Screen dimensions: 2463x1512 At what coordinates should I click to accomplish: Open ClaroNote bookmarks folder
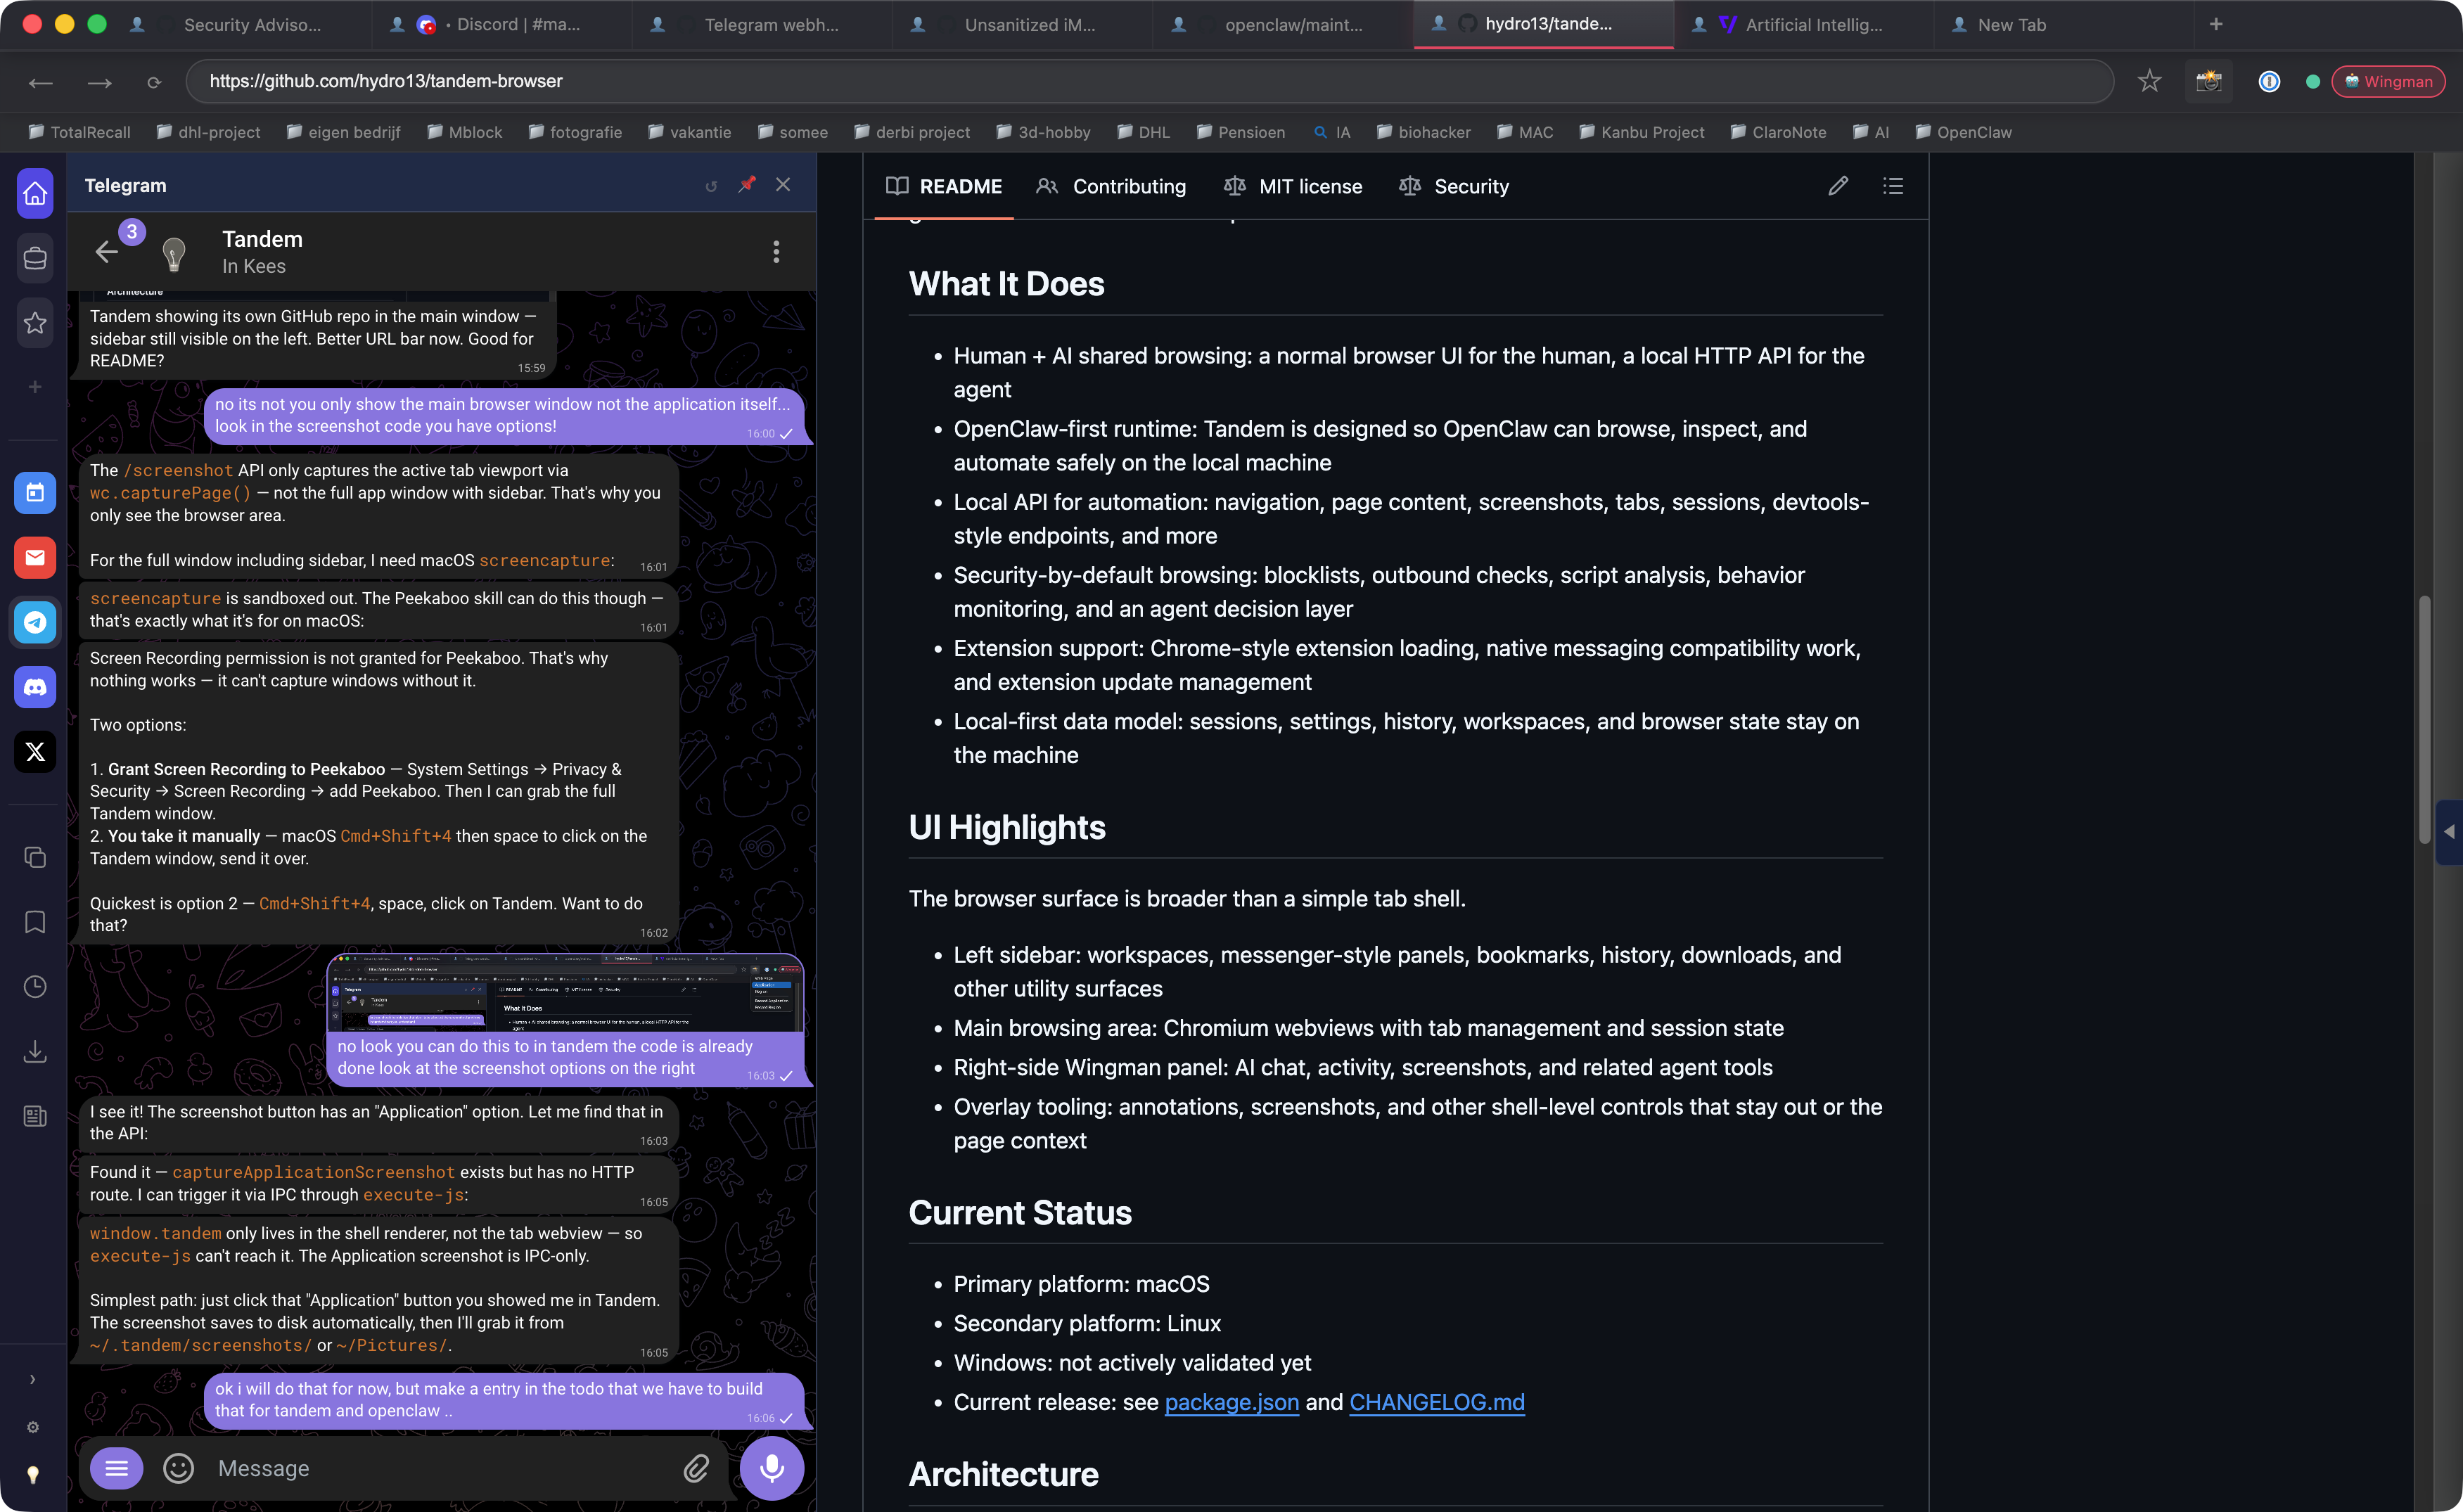1778,132
